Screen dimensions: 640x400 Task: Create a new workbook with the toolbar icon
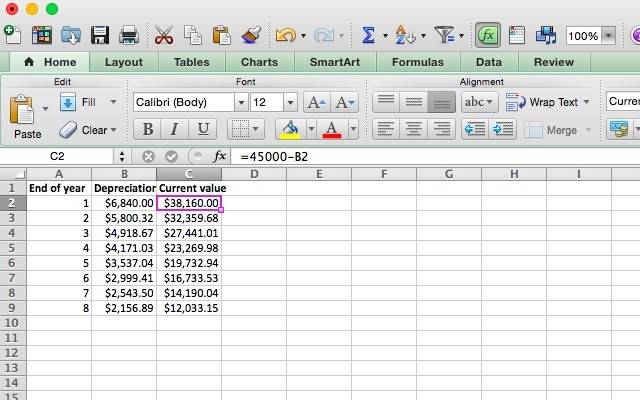[12, 35]
